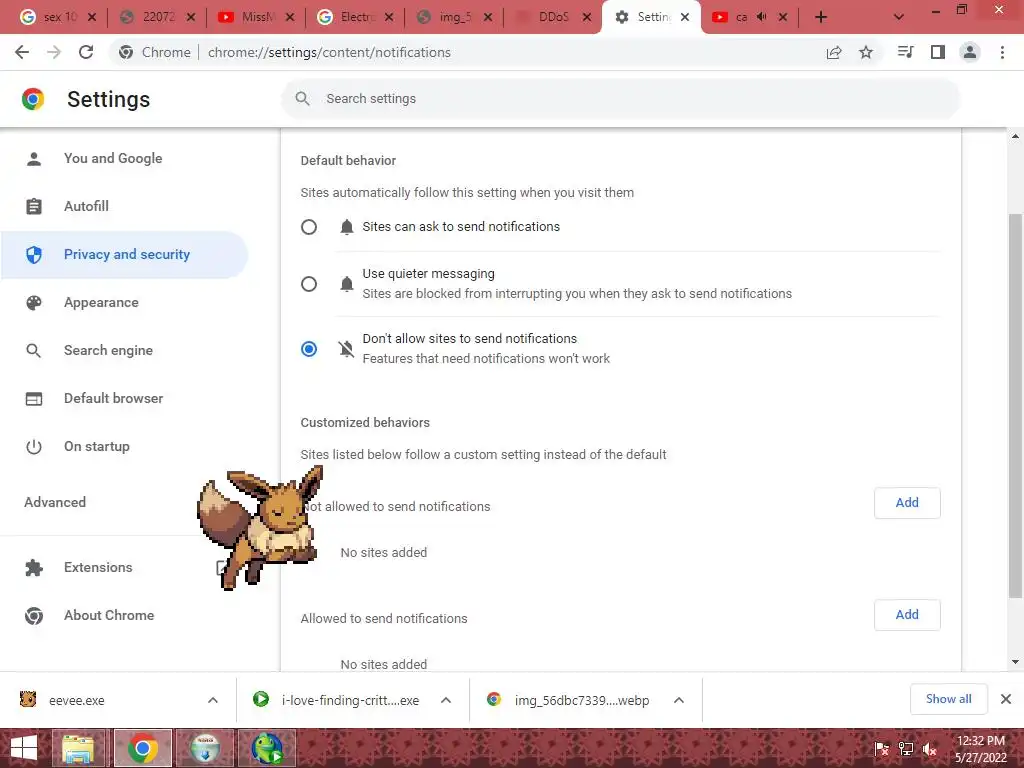Click the Autofill clipboard icon
The width and height of the screenshot is (1024, 768).
(x=34, y=206)
